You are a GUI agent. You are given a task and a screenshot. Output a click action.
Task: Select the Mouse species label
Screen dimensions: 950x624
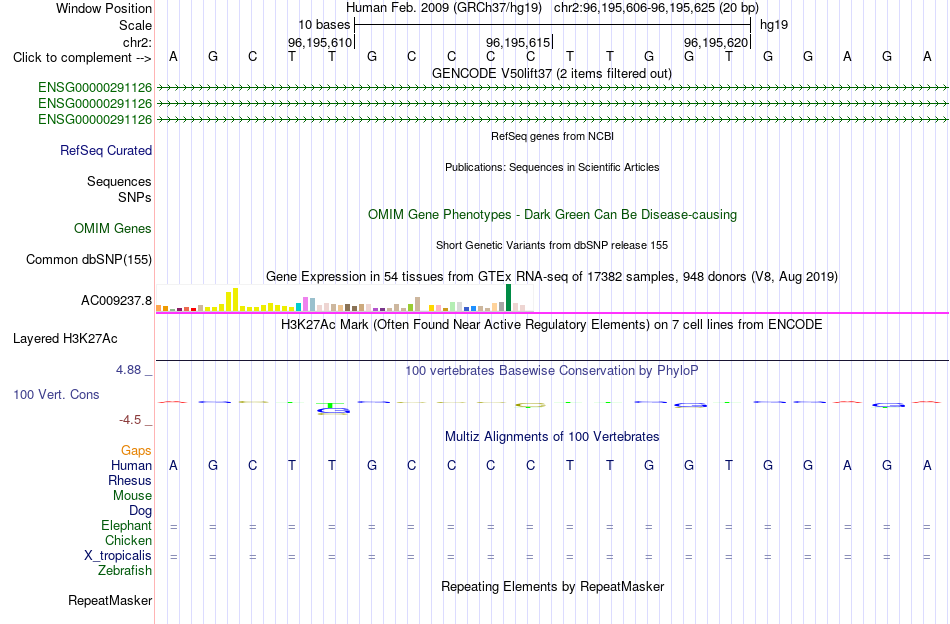[x=132, y=496]
